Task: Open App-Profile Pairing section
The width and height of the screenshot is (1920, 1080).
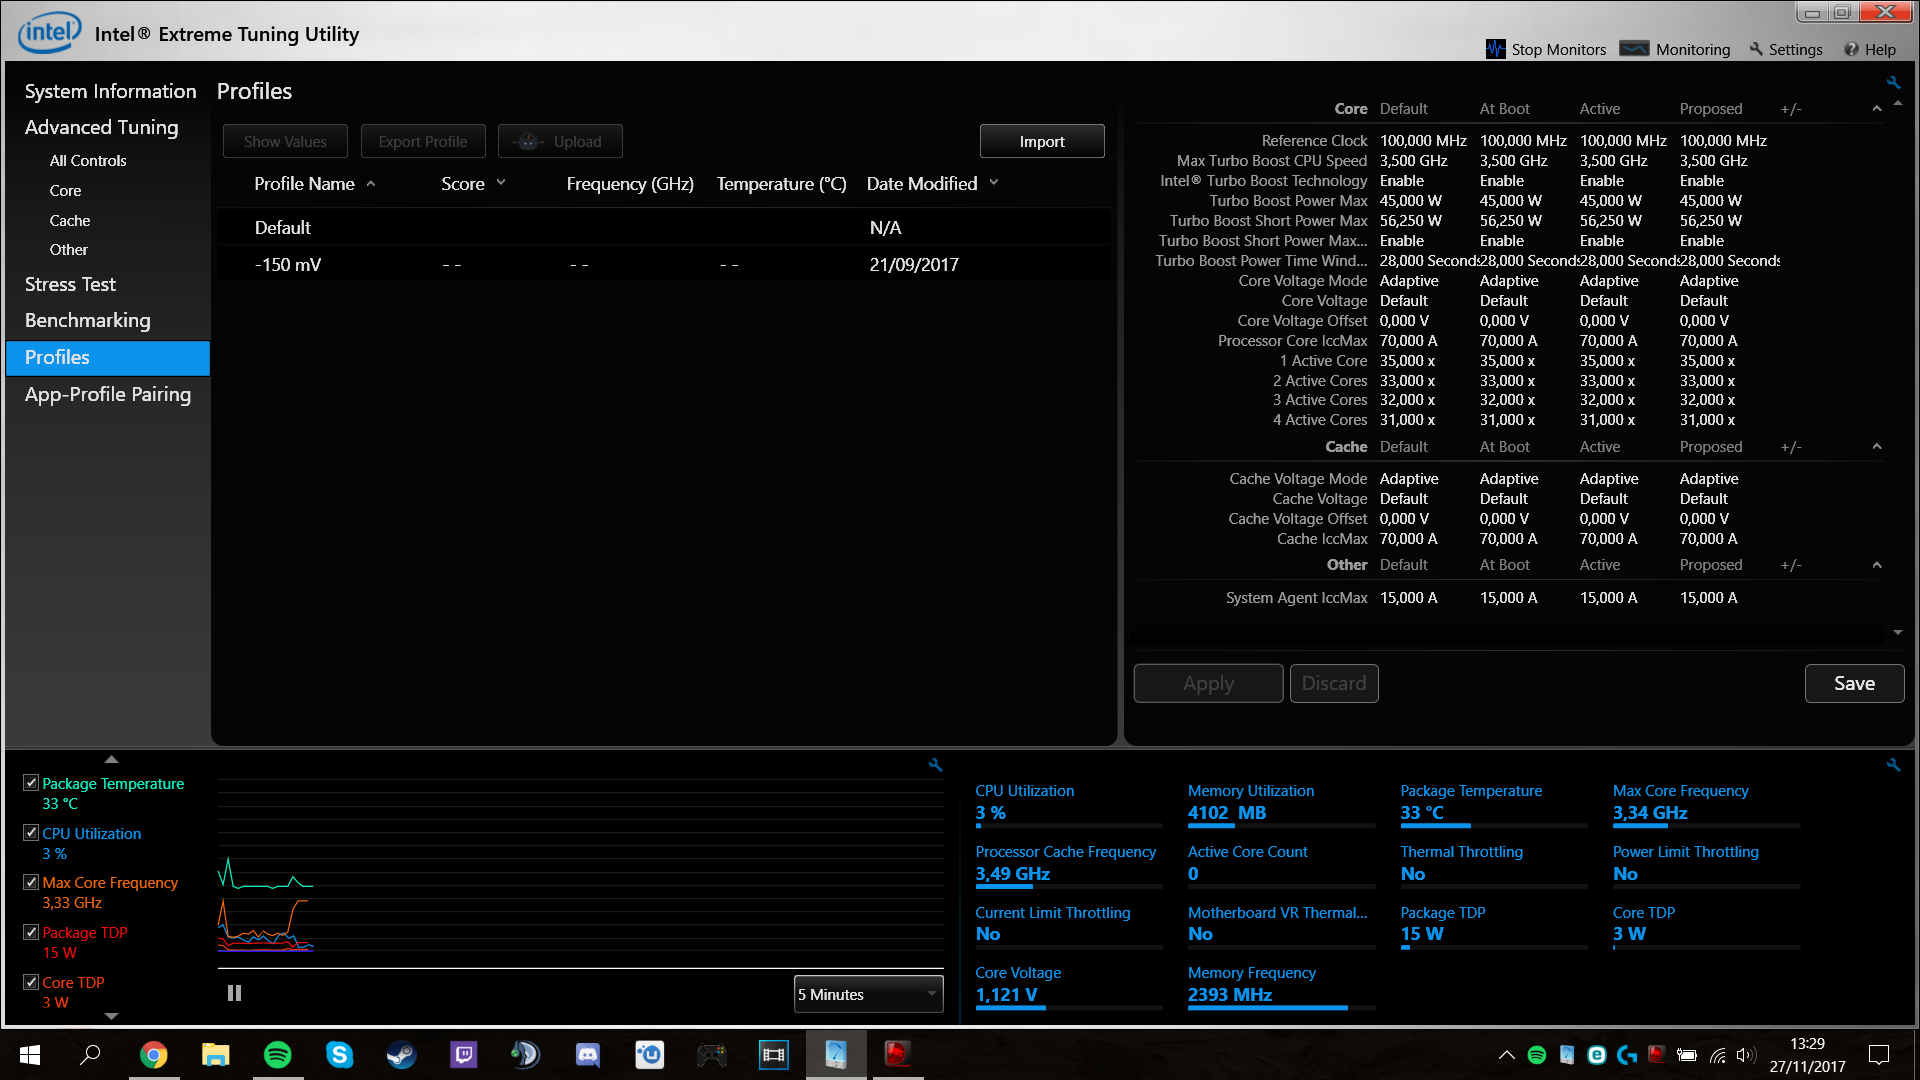Action: [108, 394]
